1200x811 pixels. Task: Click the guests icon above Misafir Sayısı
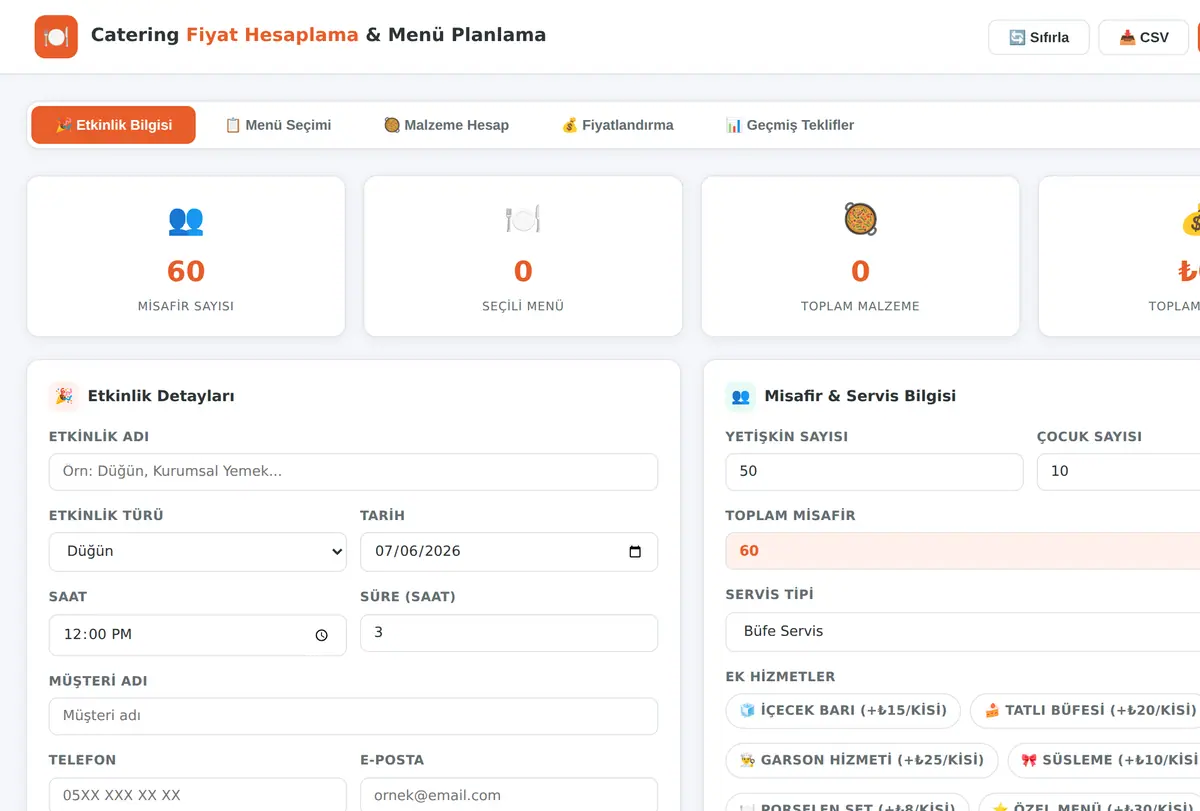186,220
